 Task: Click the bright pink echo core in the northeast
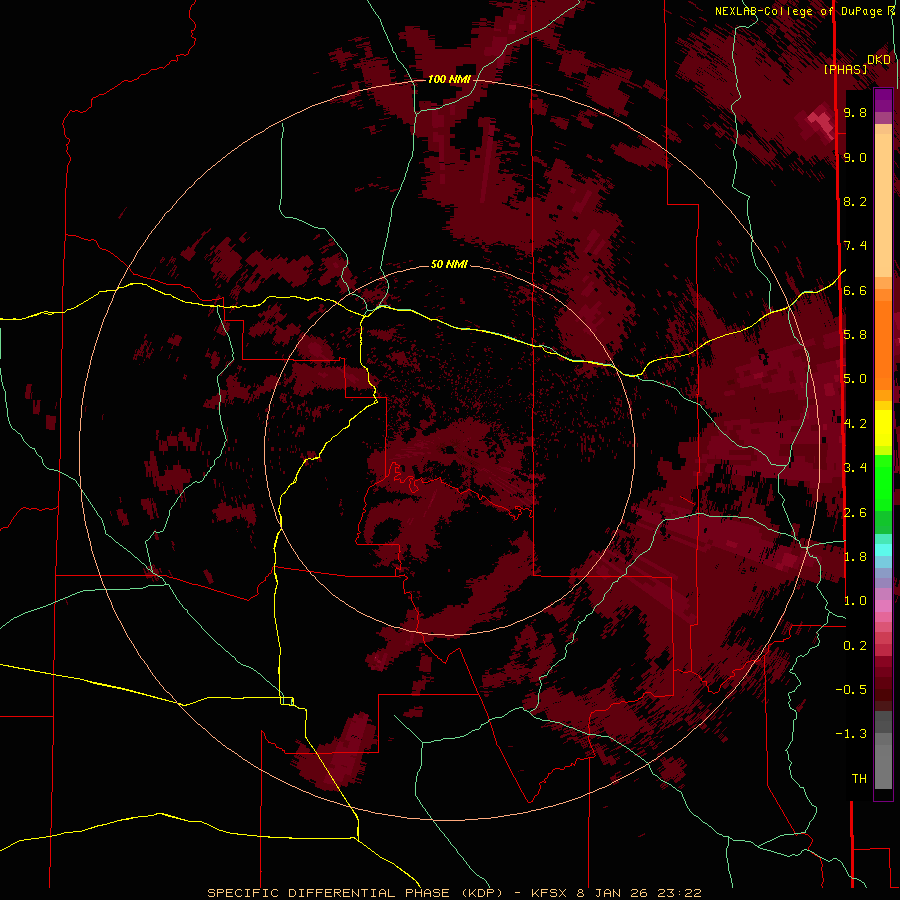[821, 123]
